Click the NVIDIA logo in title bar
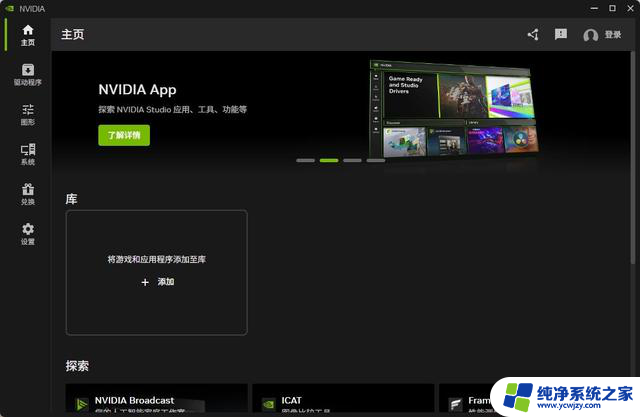The height and width of the screenshot is (417, 640). coord(10,9)
